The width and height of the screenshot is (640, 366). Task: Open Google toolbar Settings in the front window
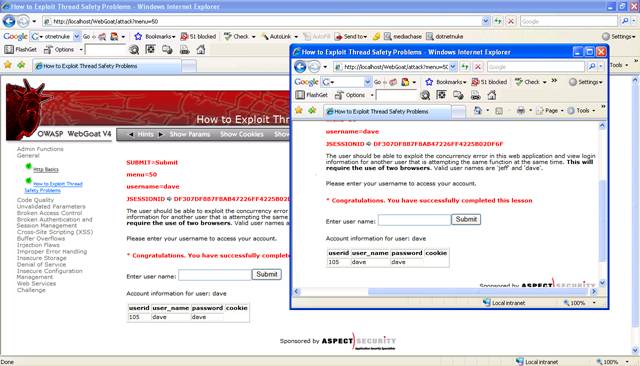[x=586, y=82]
